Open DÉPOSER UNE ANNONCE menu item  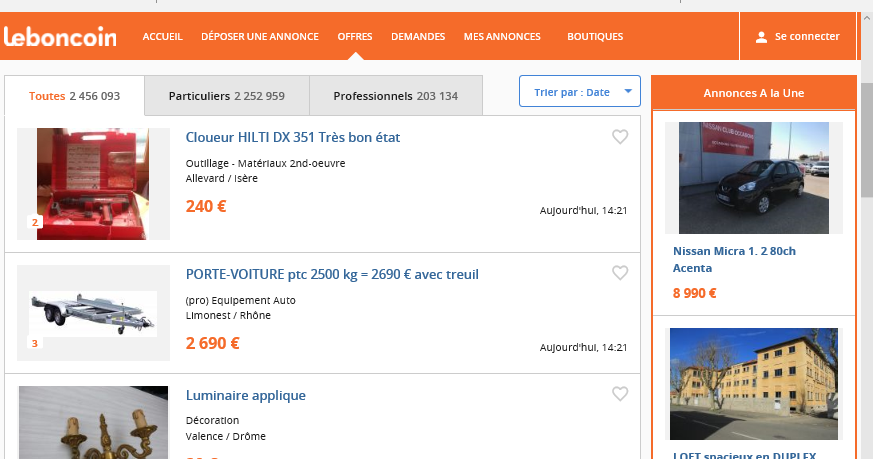click(260, 37)
